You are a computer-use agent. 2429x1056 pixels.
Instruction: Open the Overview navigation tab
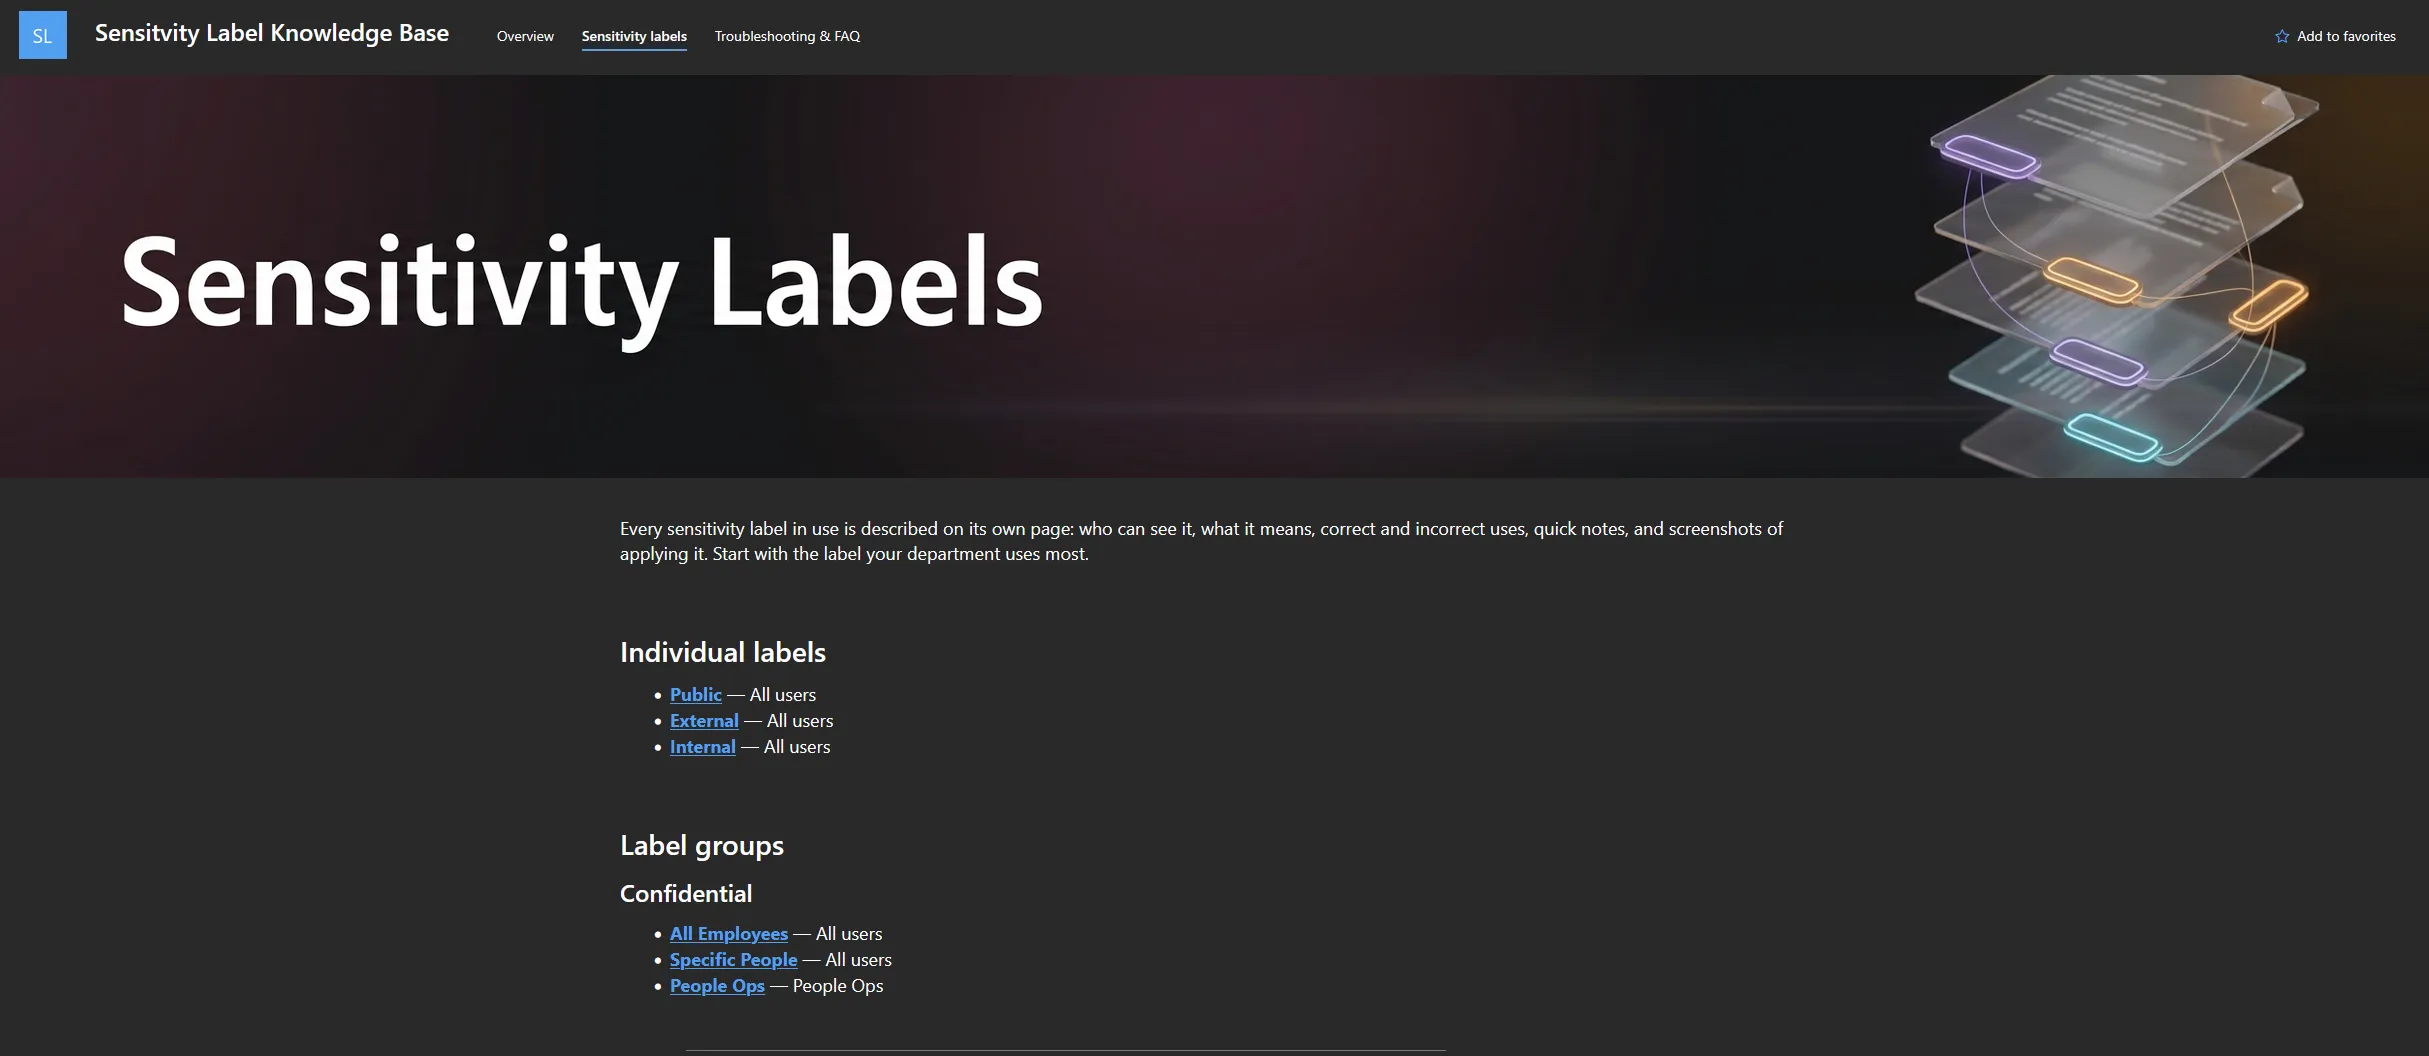(x=525, y=36)
